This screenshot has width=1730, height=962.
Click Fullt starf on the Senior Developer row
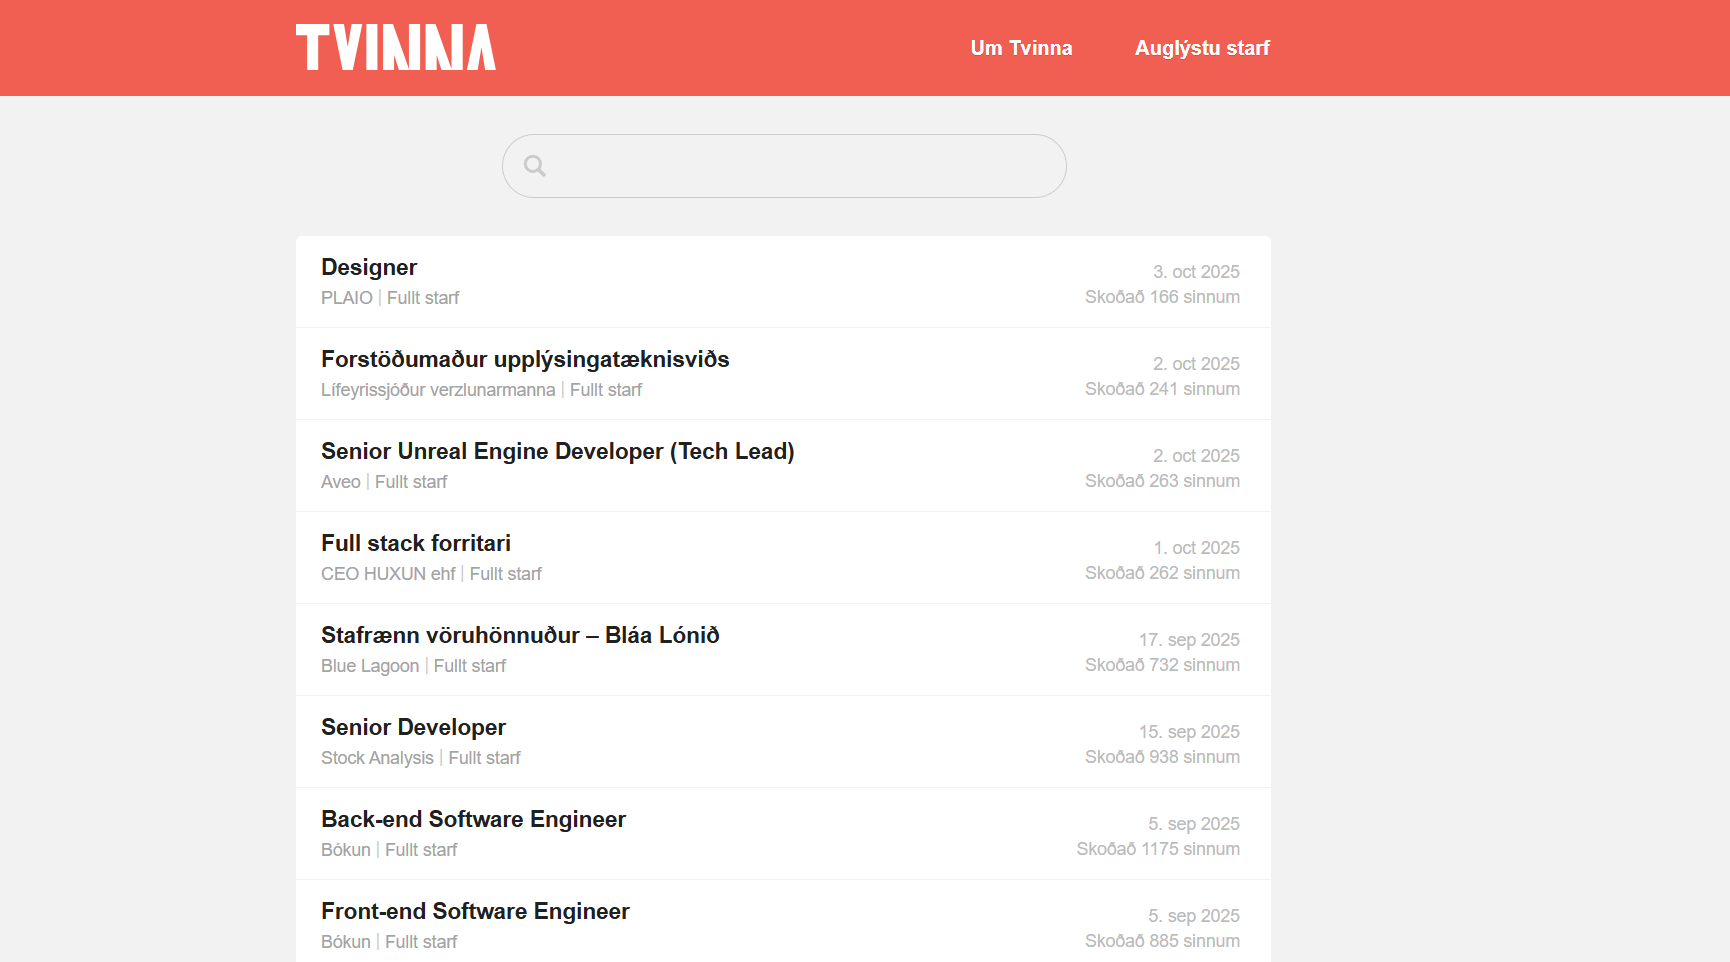coord(484,757)
